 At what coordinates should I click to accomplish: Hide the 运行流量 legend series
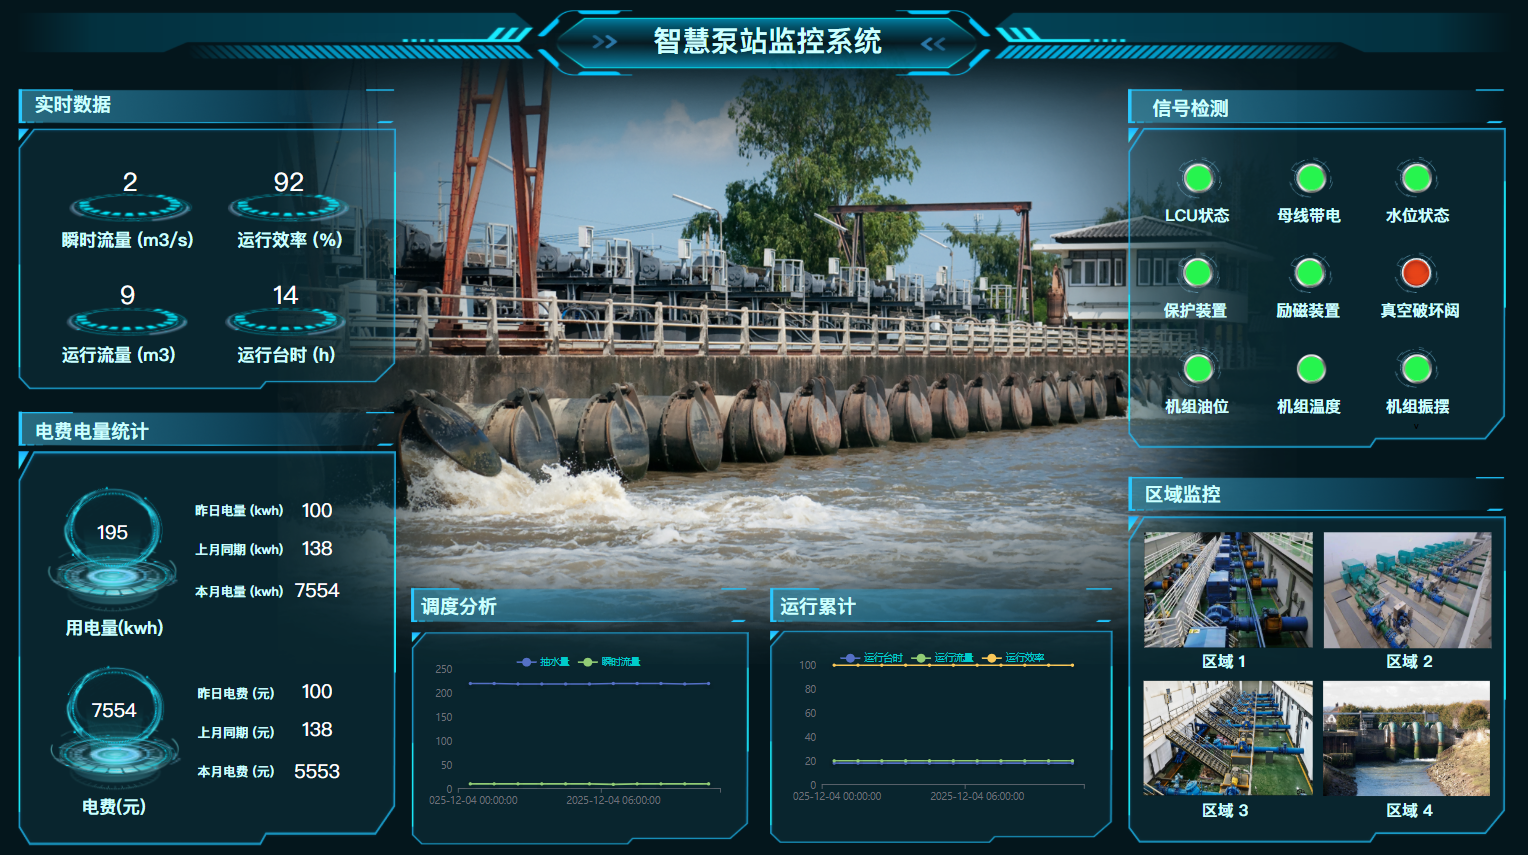pos(942,658)
